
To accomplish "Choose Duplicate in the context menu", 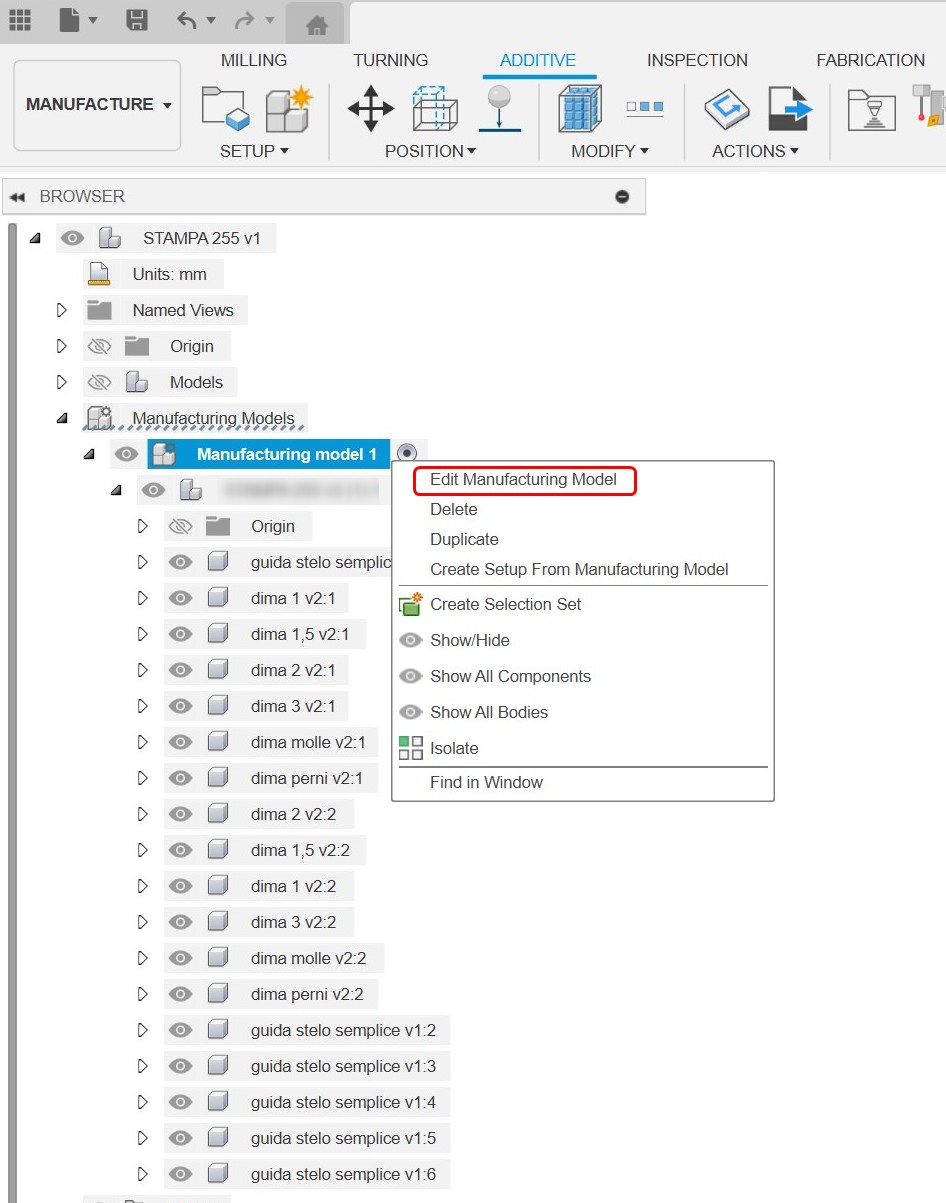I will point(463,539).
